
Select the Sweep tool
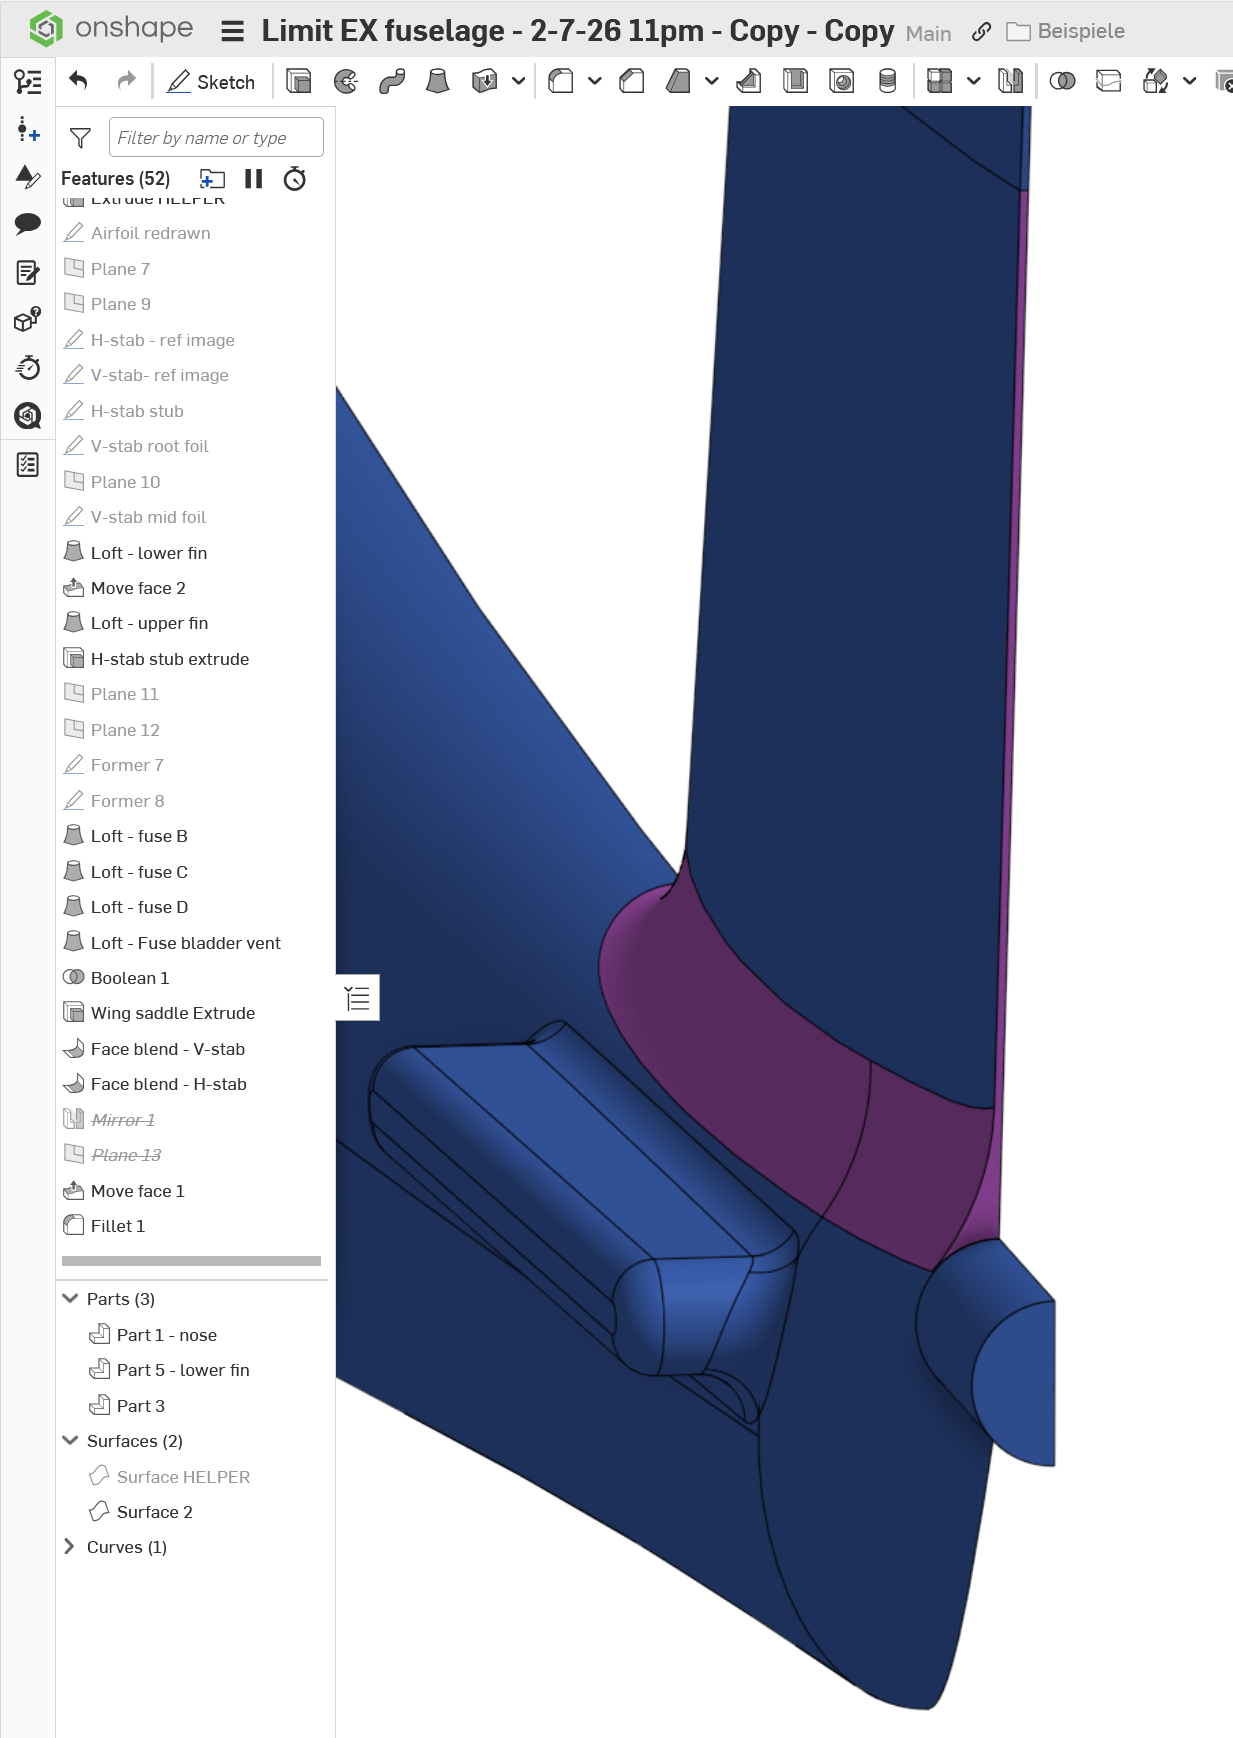click(392, 81)
